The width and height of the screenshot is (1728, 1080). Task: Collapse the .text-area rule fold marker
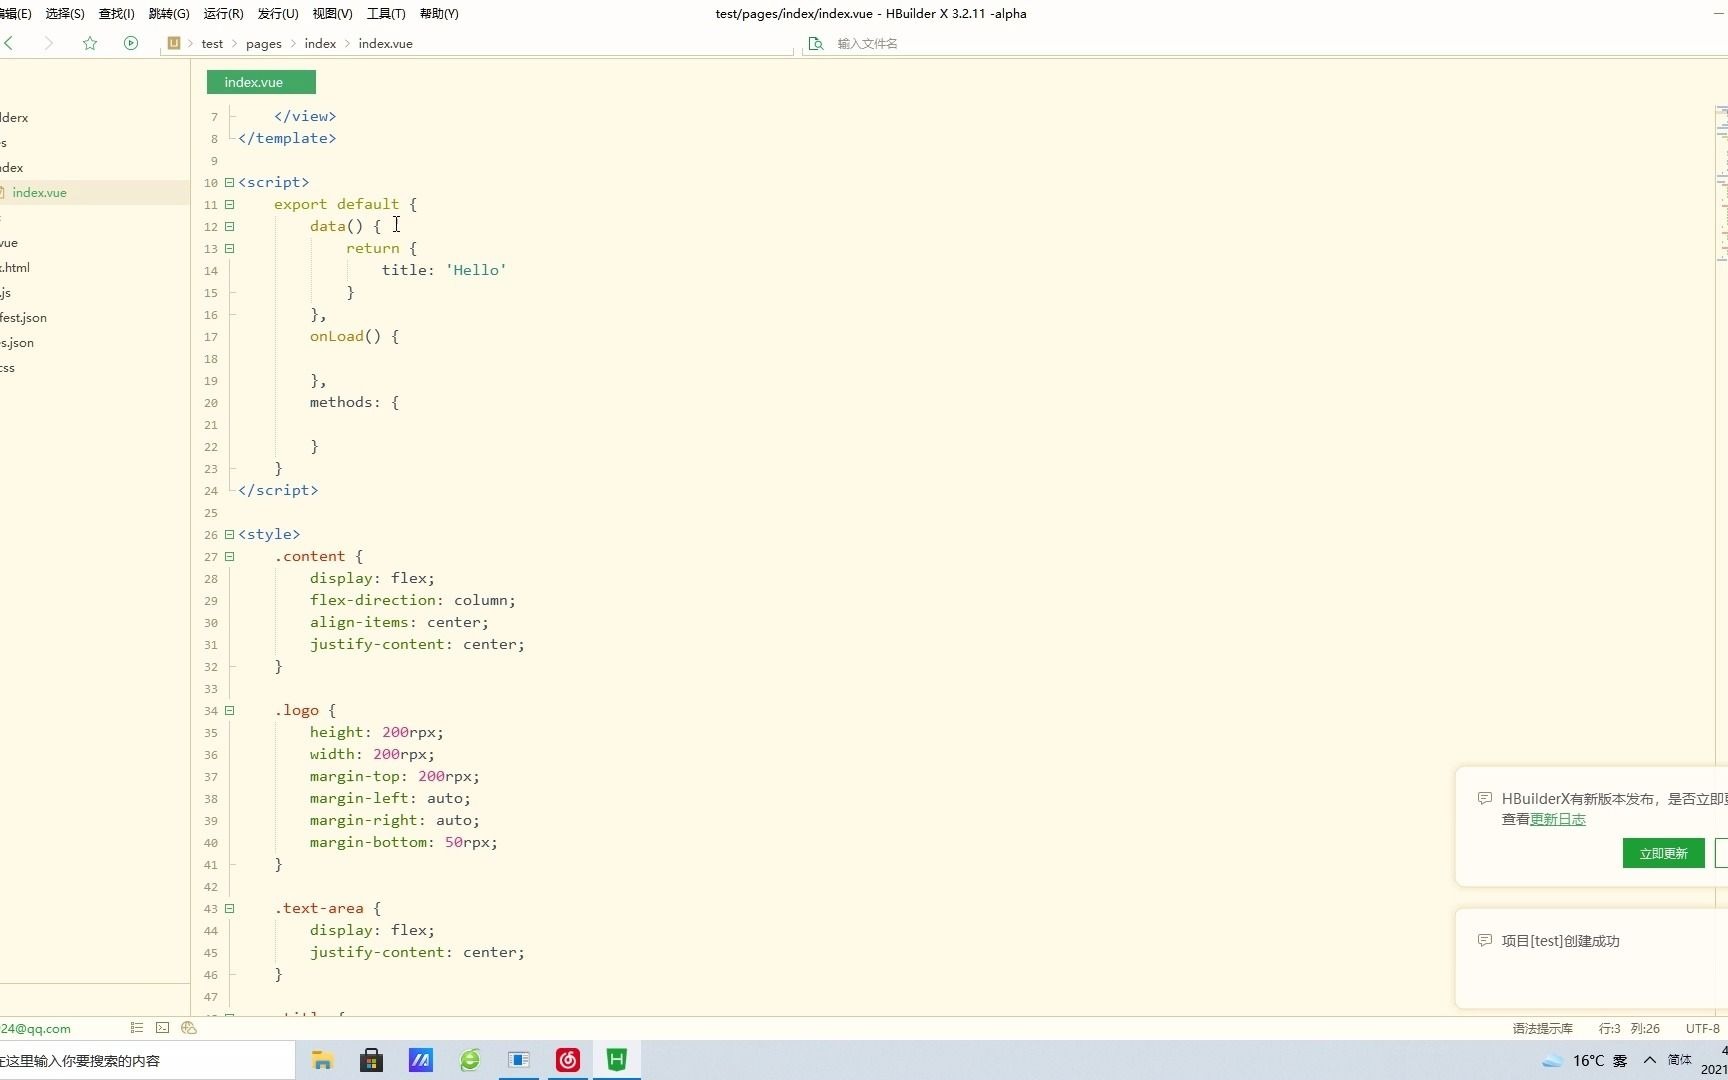pyautogui.click(x=229, y=908)
